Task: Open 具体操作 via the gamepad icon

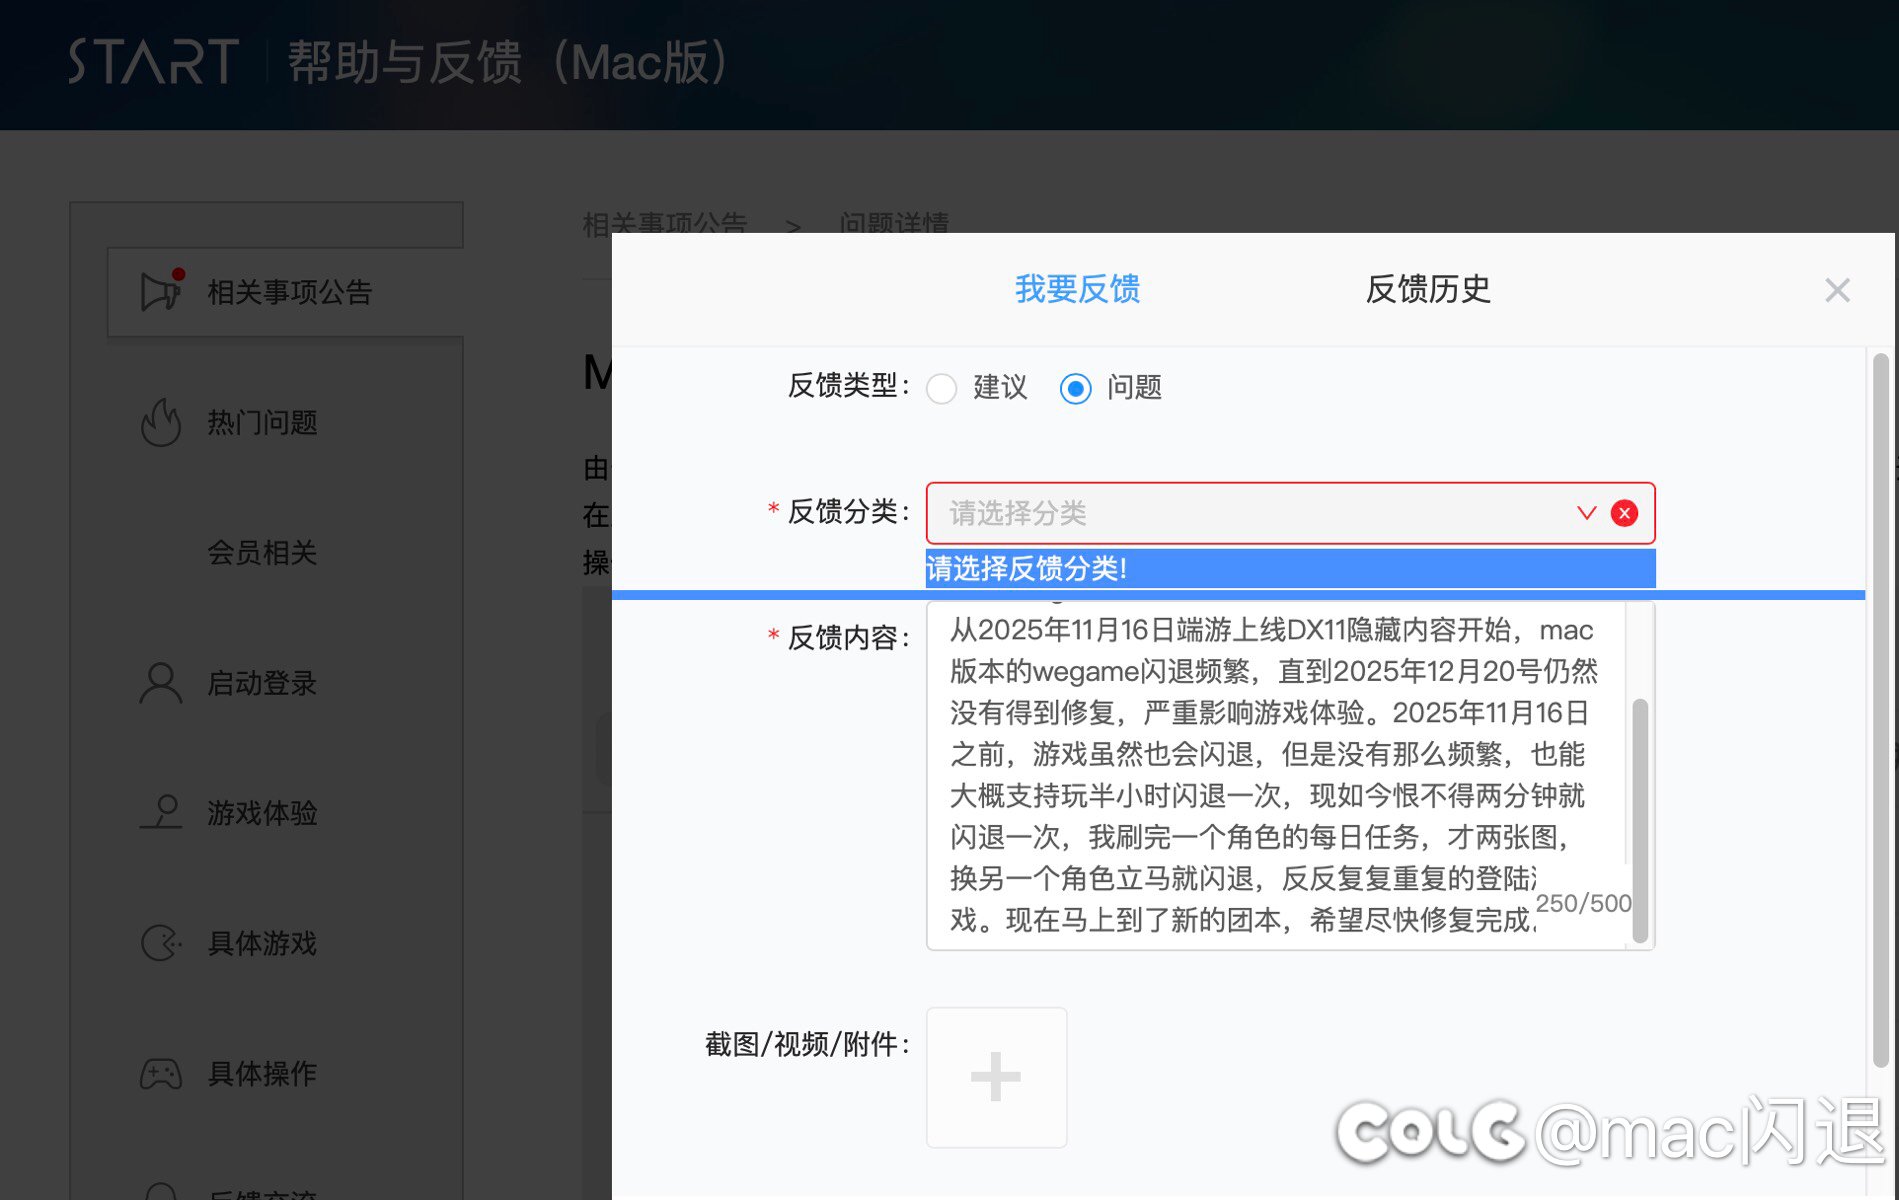Action: [x=161, y=1073]
